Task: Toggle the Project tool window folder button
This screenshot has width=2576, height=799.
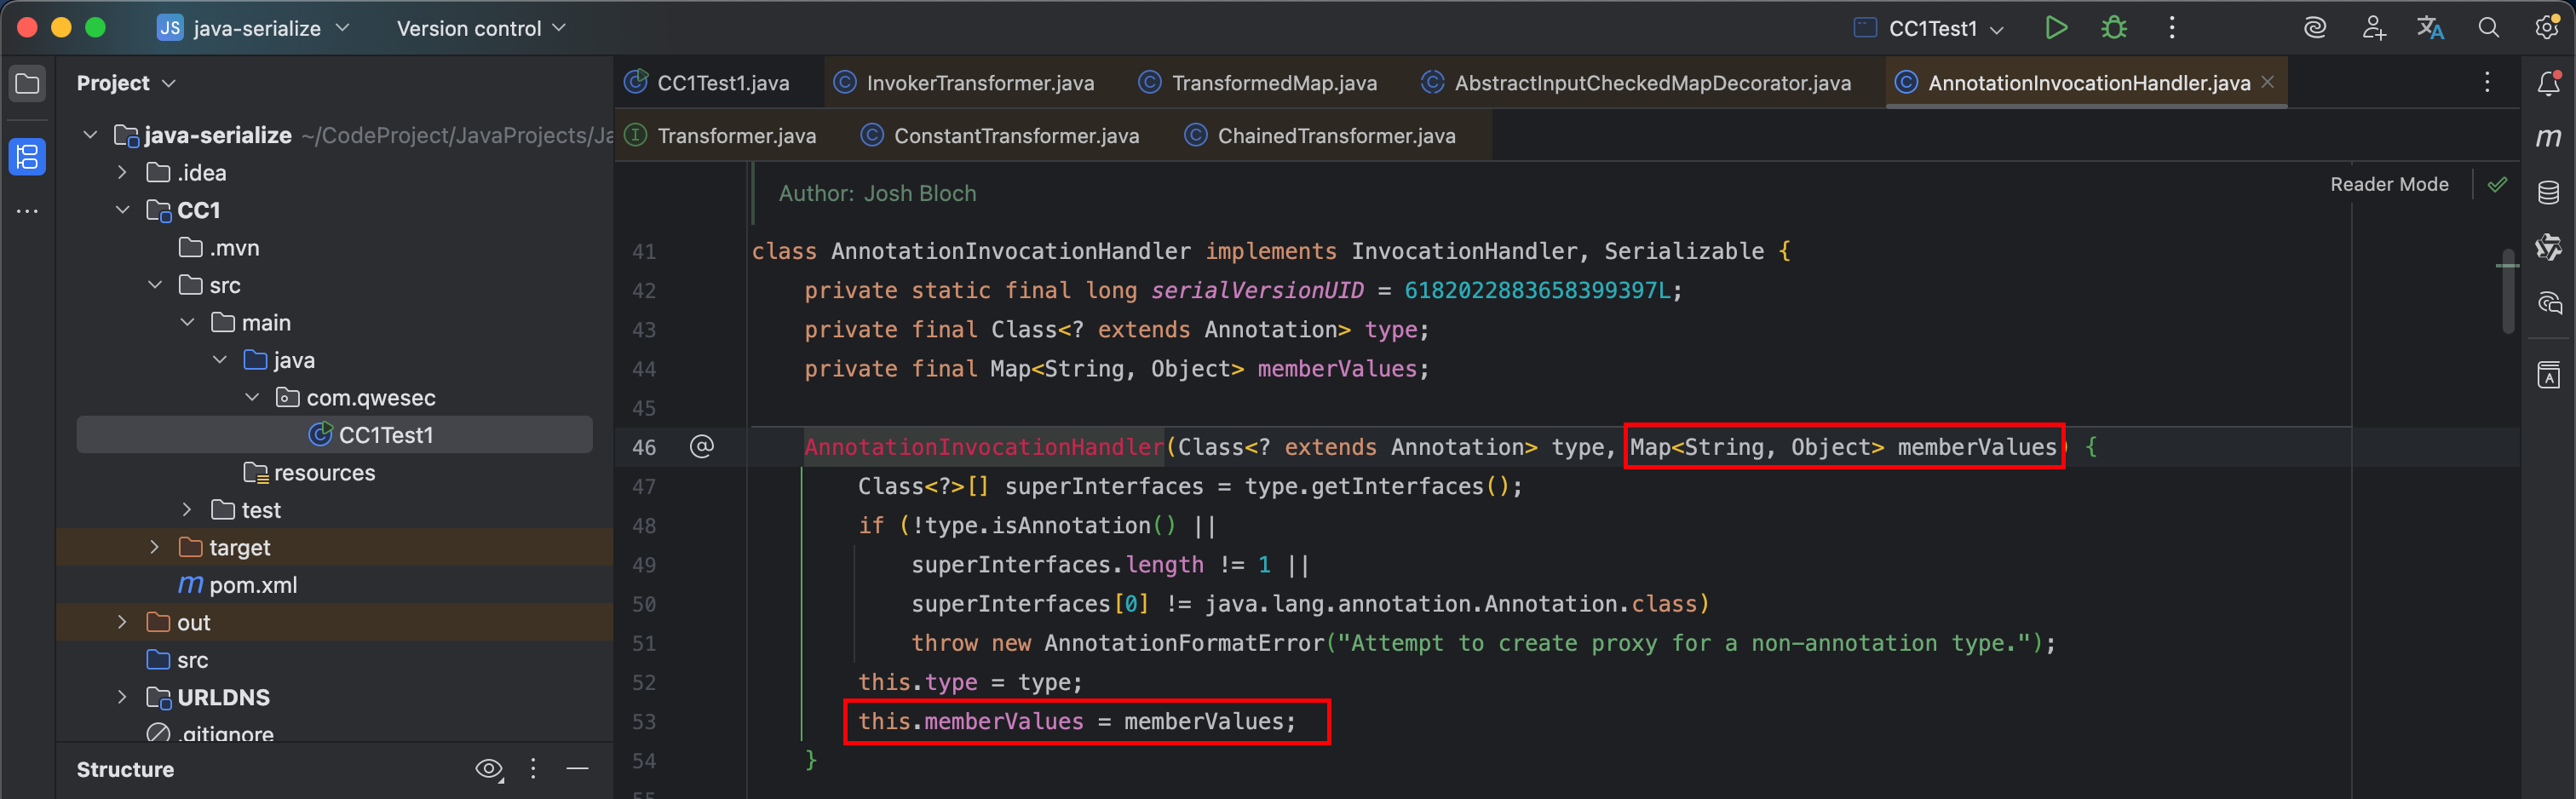Action: tap(27, 84)
